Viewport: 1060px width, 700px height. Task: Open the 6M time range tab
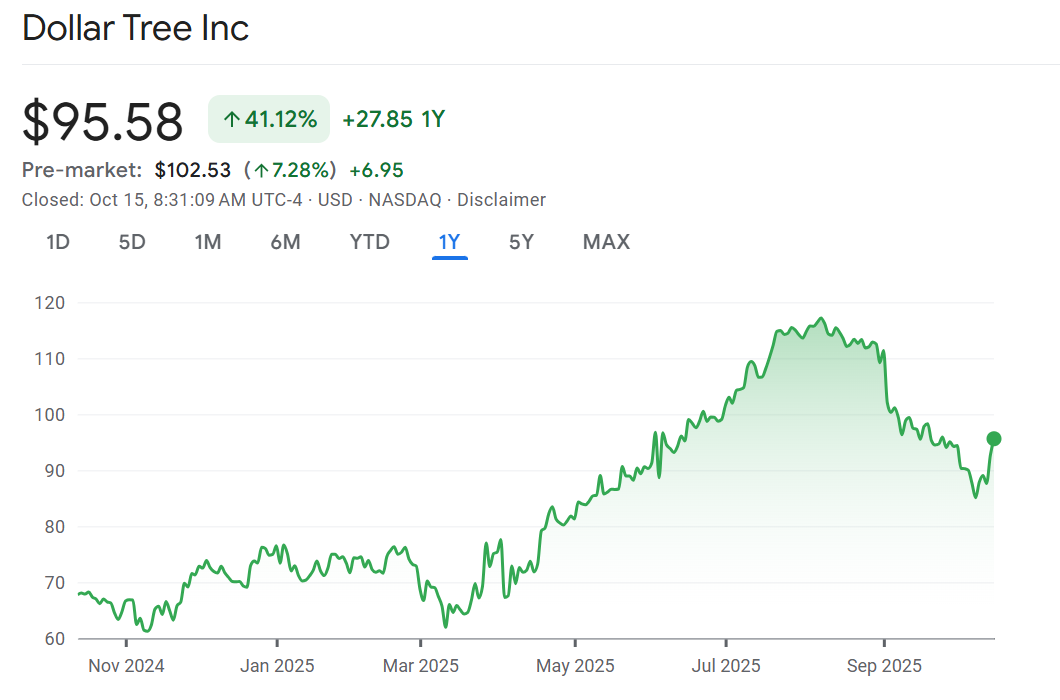285,242
